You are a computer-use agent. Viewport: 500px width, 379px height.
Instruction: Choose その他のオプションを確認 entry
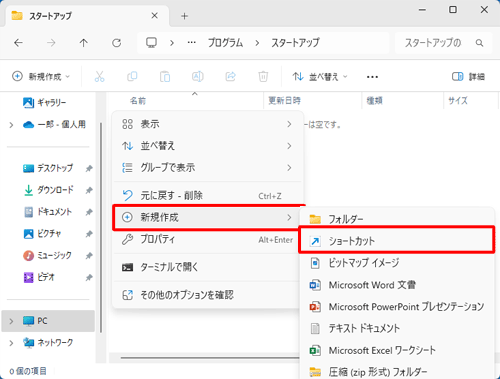pyautogui.click(x=207, y=295)
